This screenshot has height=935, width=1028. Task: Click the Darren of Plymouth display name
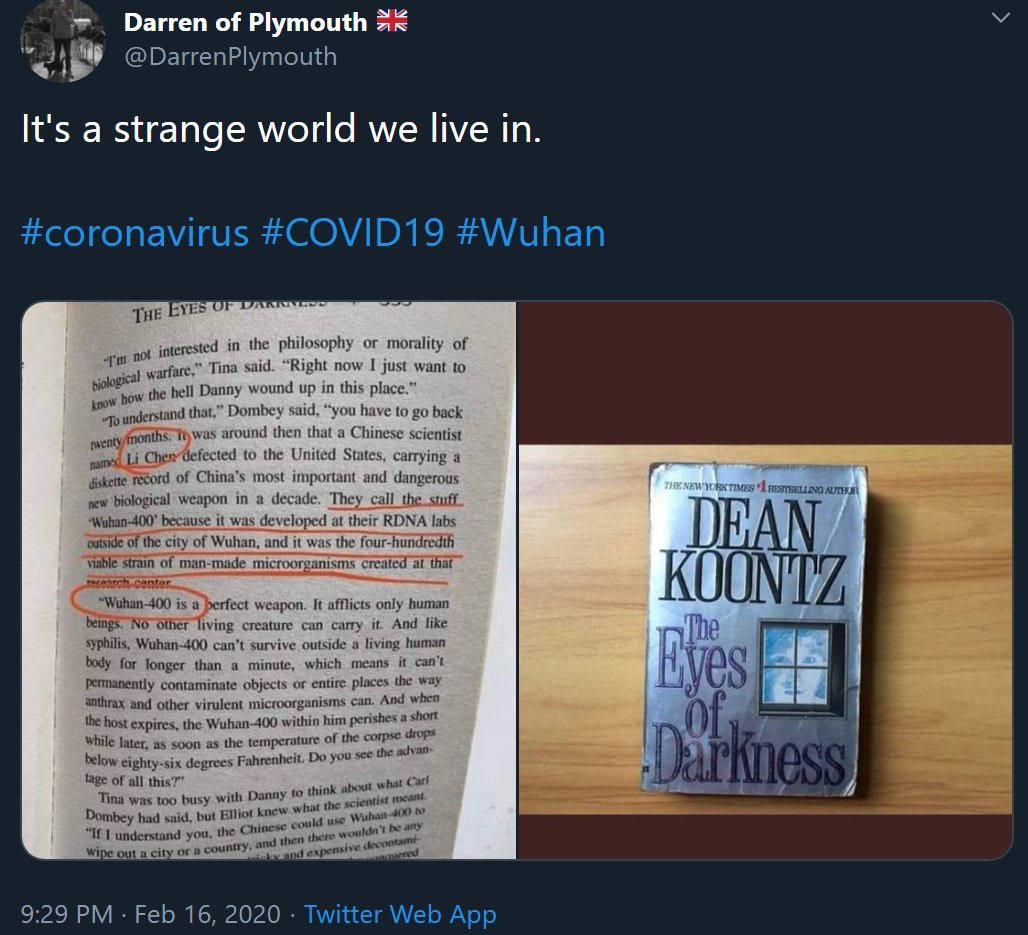(x=245, y=22)
